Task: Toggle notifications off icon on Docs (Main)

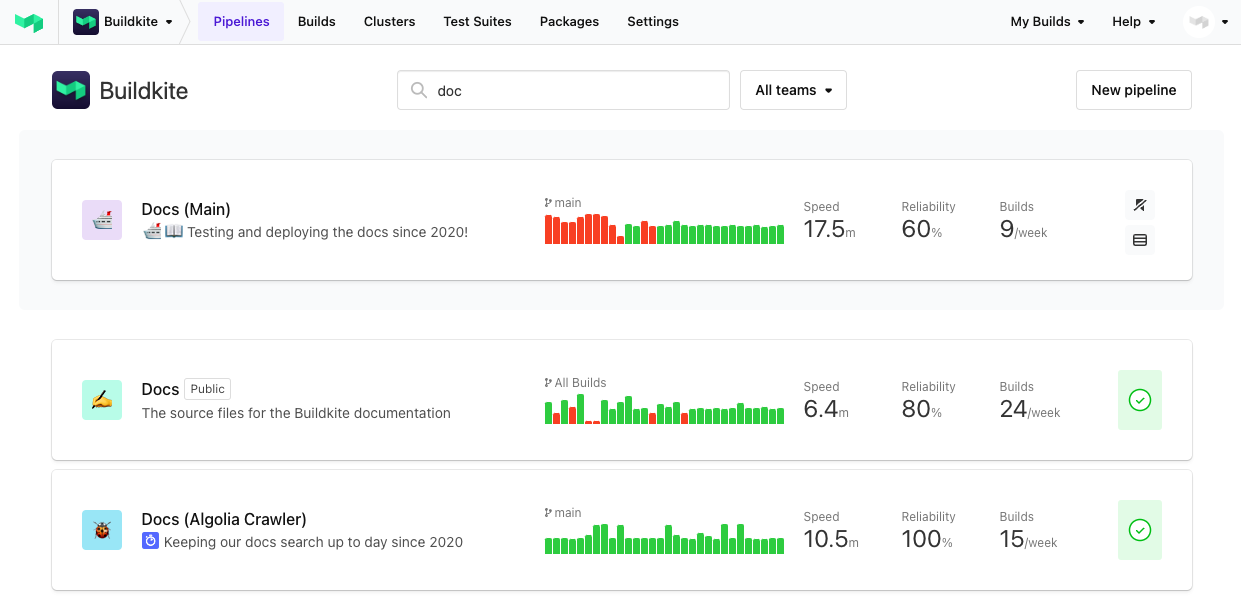Action: coord(1139,205)
